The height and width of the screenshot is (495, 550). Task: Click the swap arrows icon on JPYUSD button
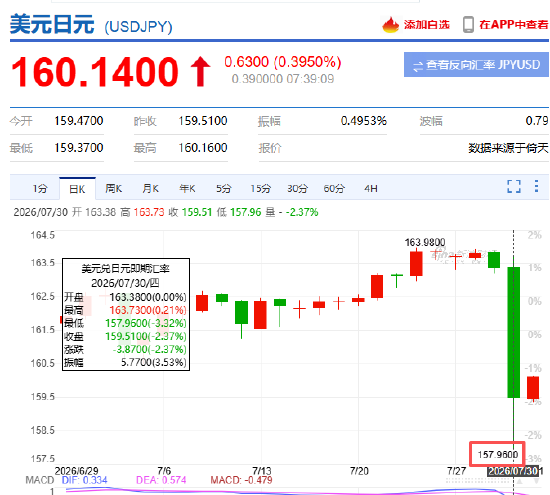[x=418, y=66]
